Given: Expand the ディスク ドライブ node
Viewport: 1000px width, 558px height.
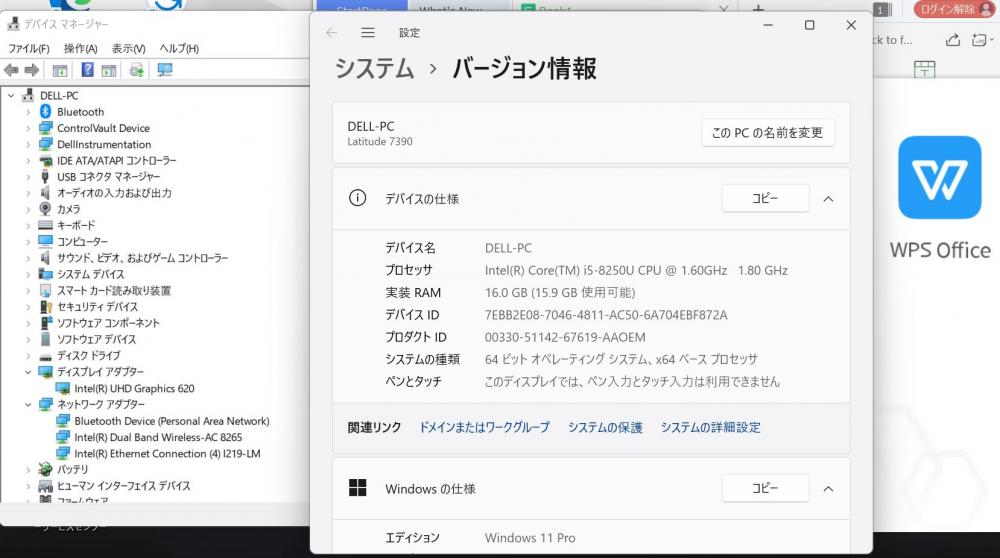Looking at the screenshot, I should pos(28,356).
